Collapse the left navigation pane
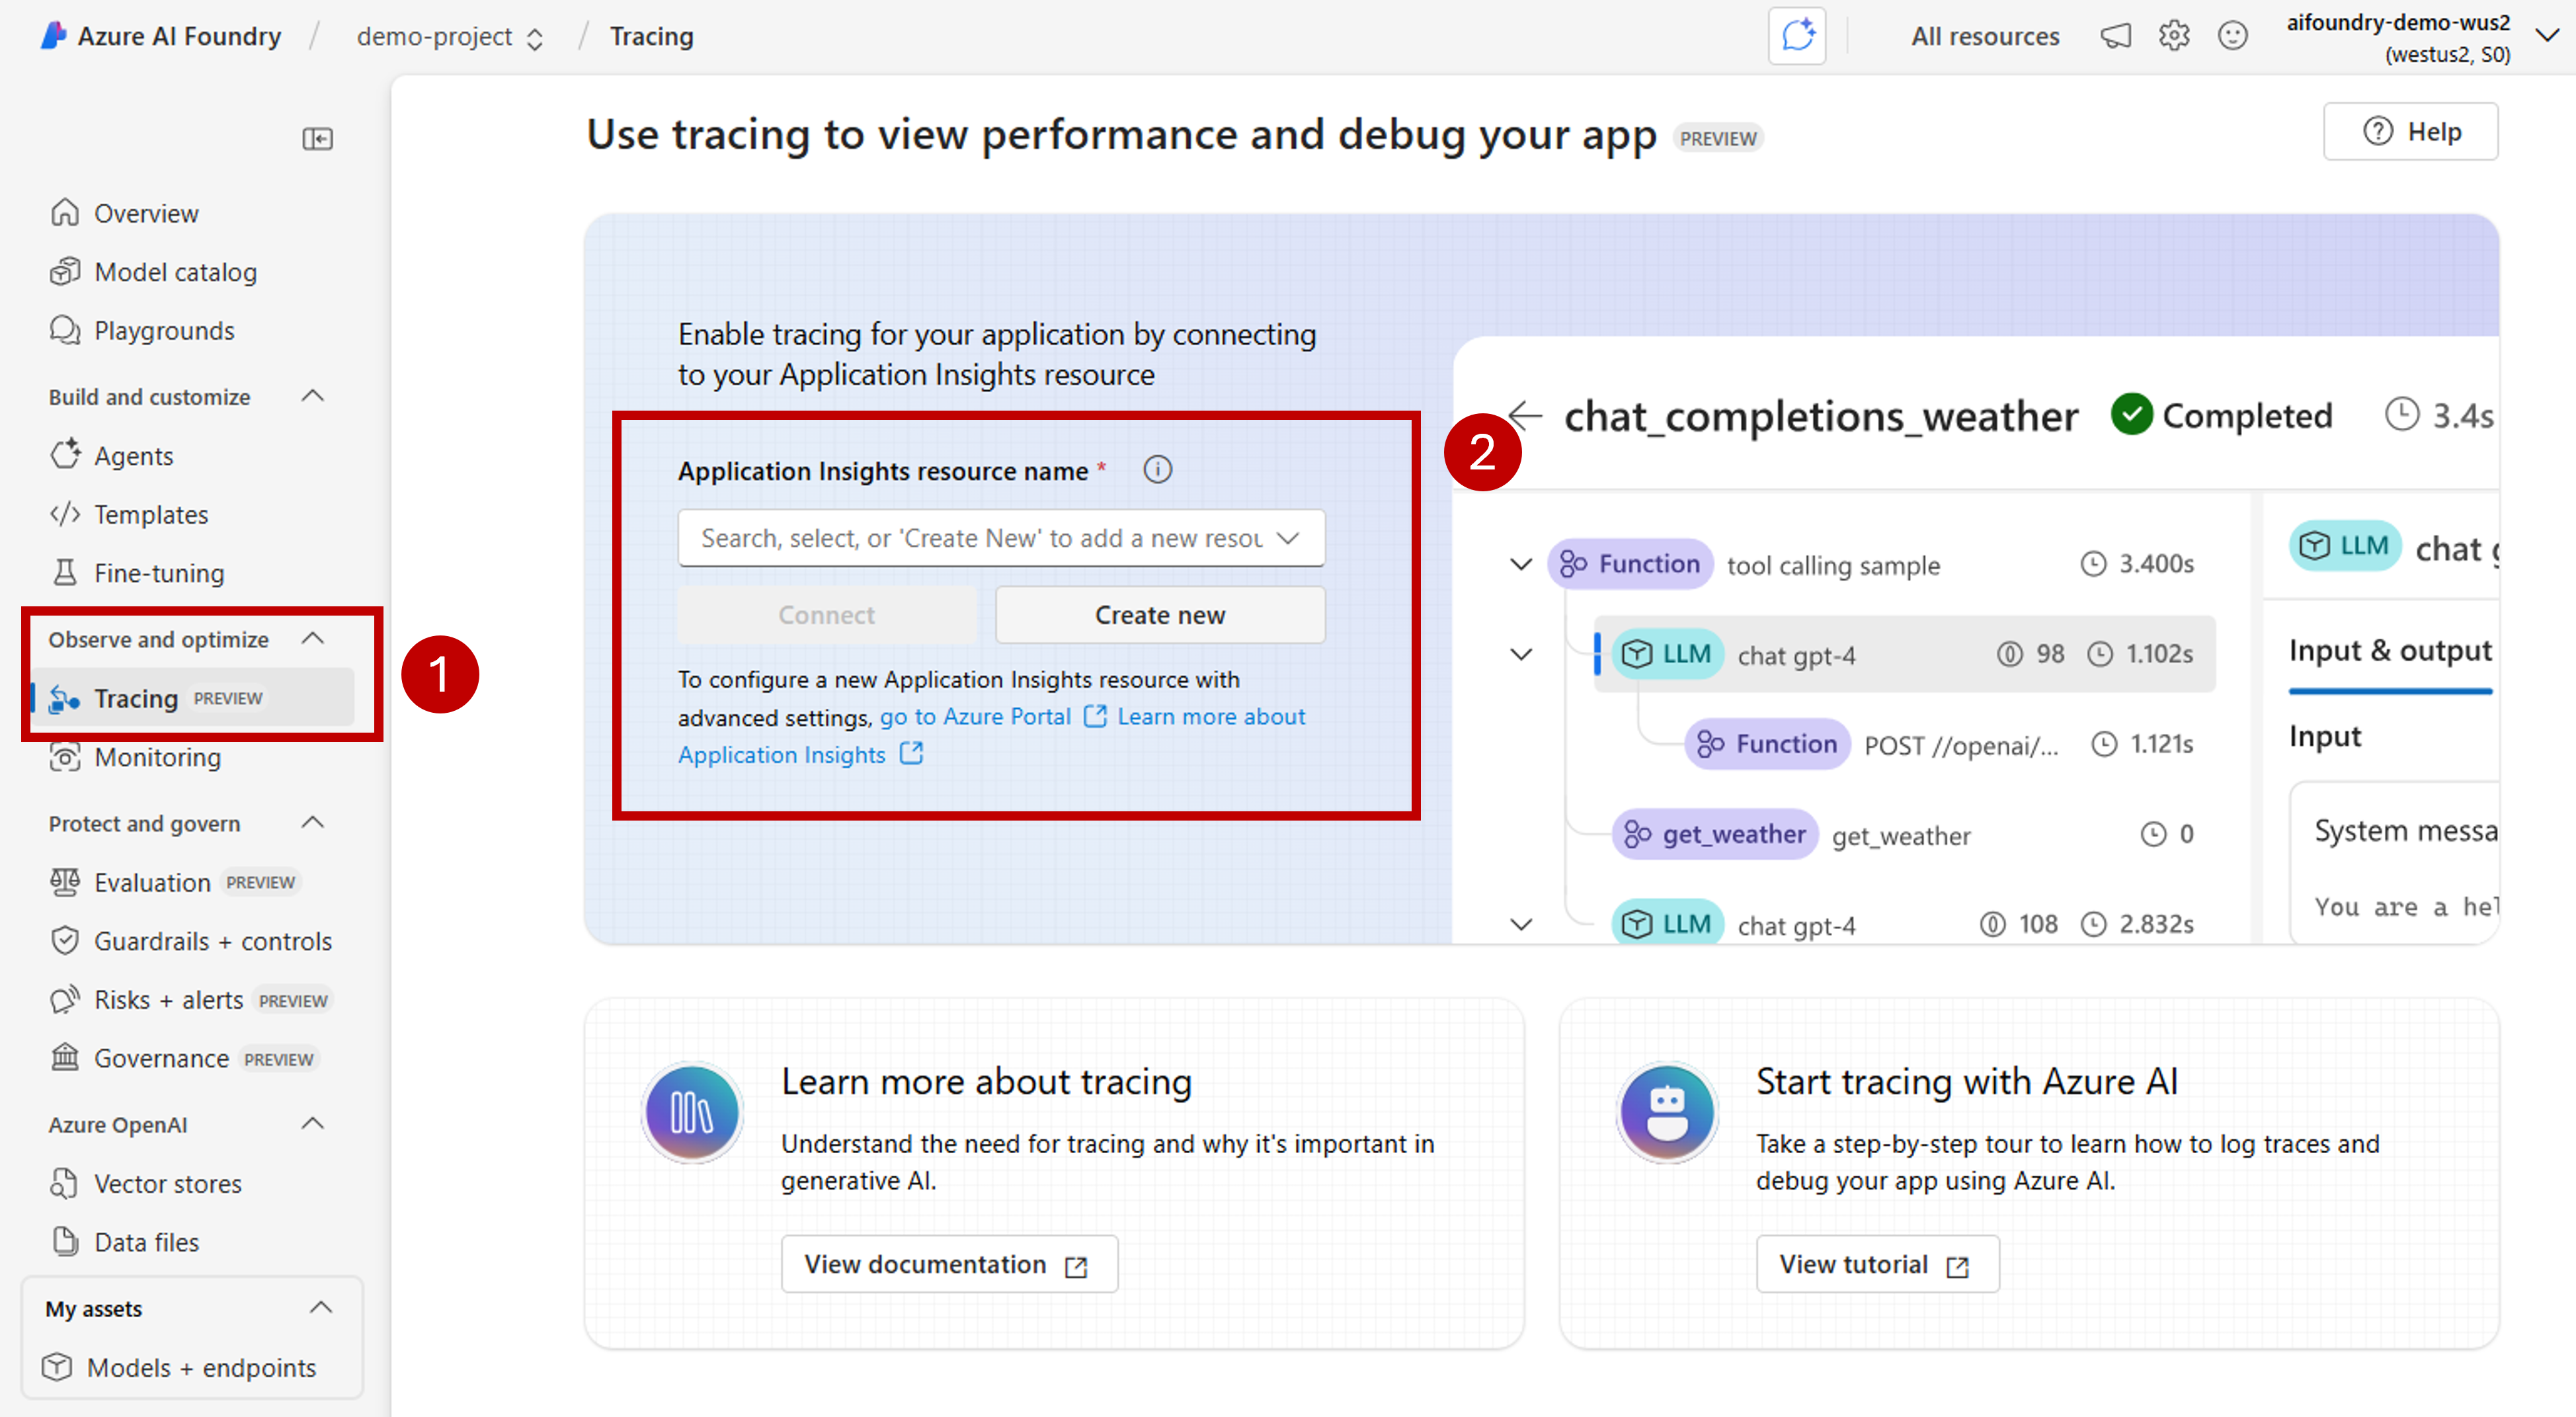 [317, 138]
